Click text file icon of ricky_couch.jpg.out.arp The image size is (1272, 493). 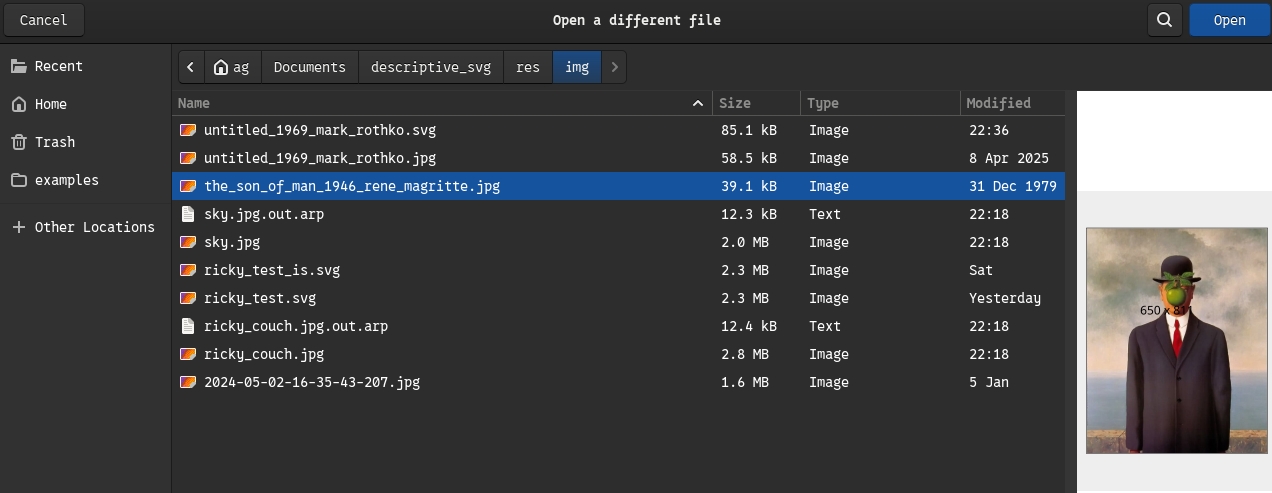point(187,326)
